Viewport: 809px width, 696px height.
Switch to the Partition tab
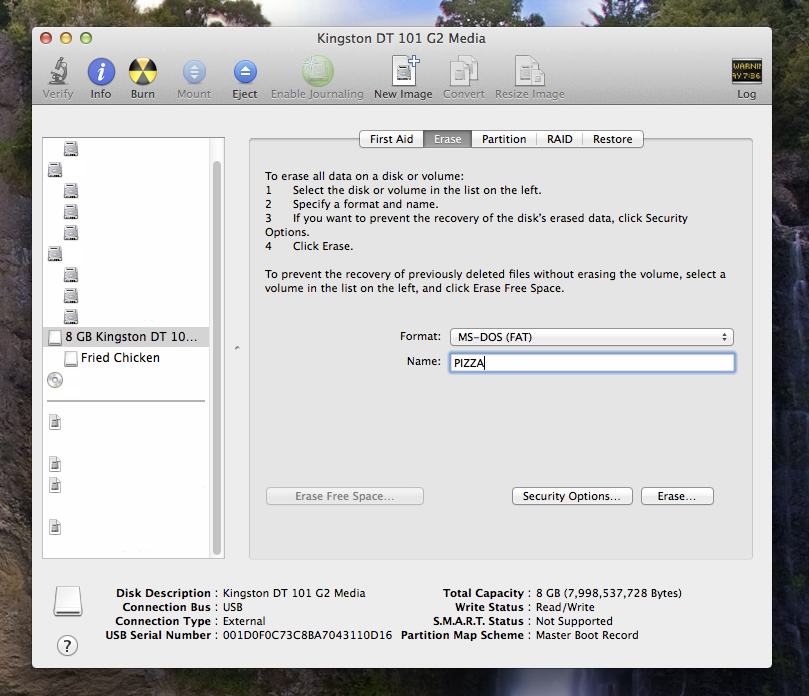(x=504, y=139)
